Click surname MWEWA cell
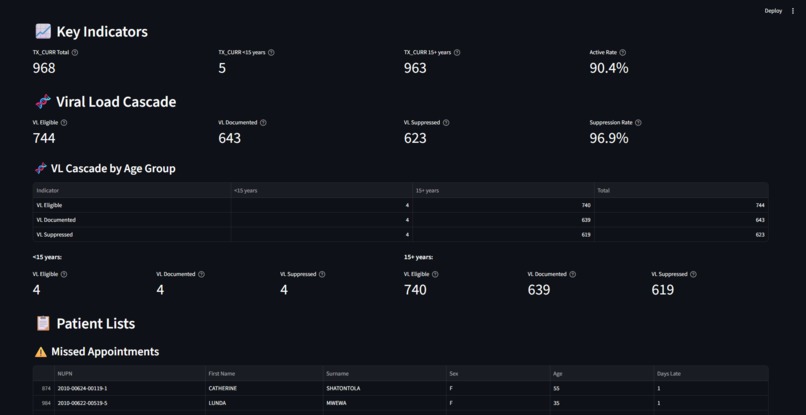 [x=384, y=403]
